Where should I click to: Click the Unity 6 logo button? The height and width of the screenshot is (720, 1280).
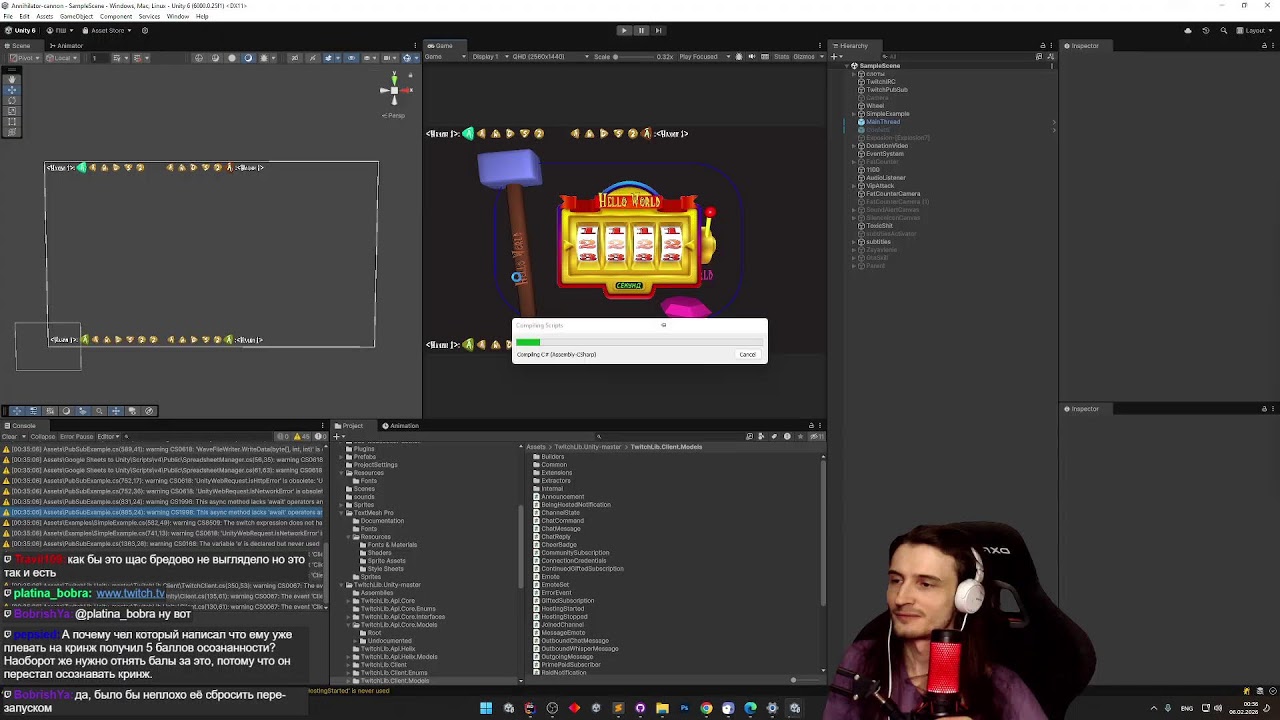coord(20,30)
